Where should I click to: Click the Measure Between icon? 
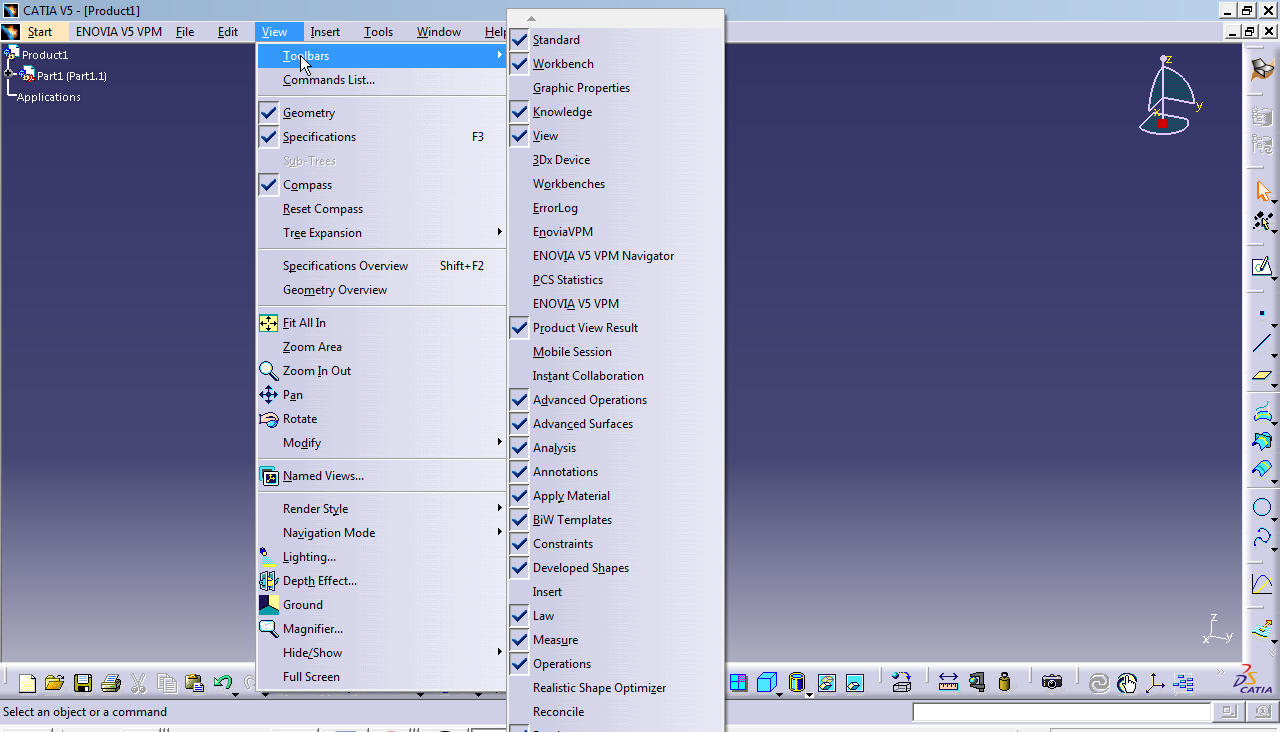(x=948, y=682)
